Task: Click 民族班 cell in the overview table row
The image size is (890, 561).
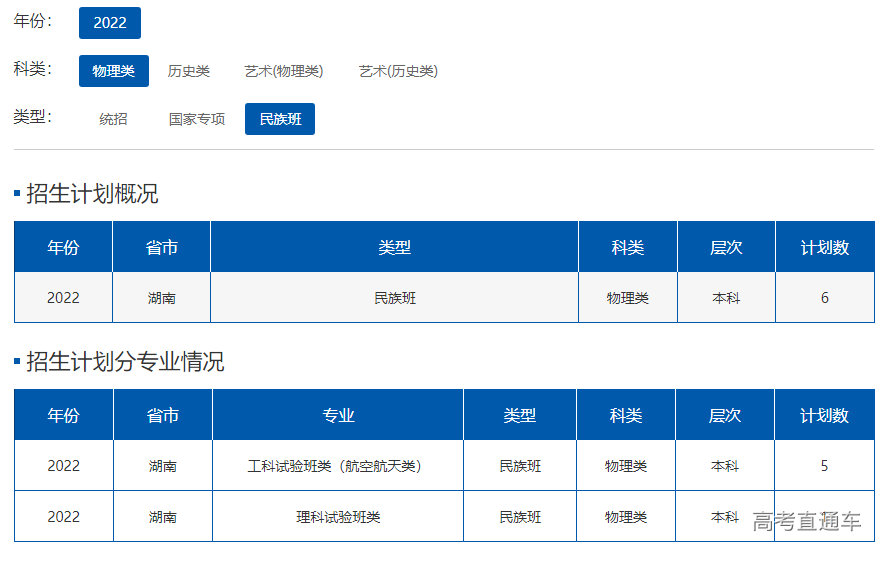Action: (x=394, y=298)
